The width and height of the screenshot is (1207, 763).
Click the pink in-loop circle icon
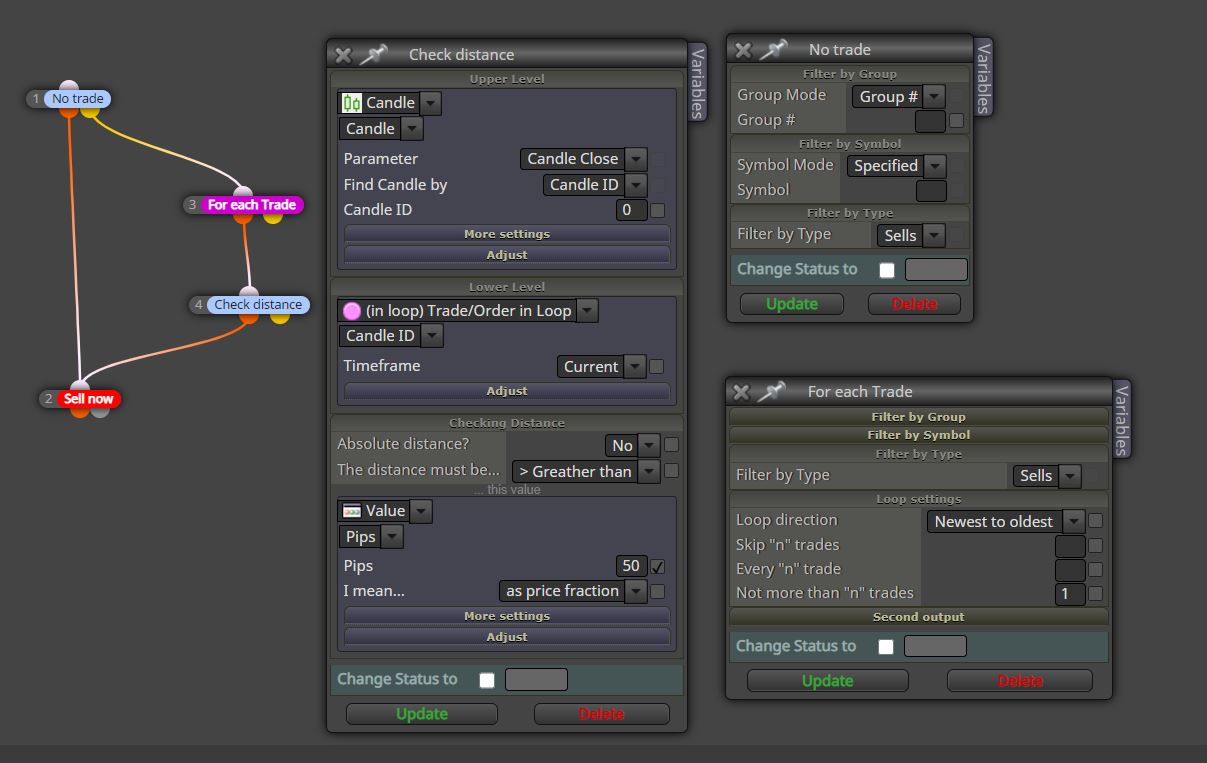click(x=350, y=311)
